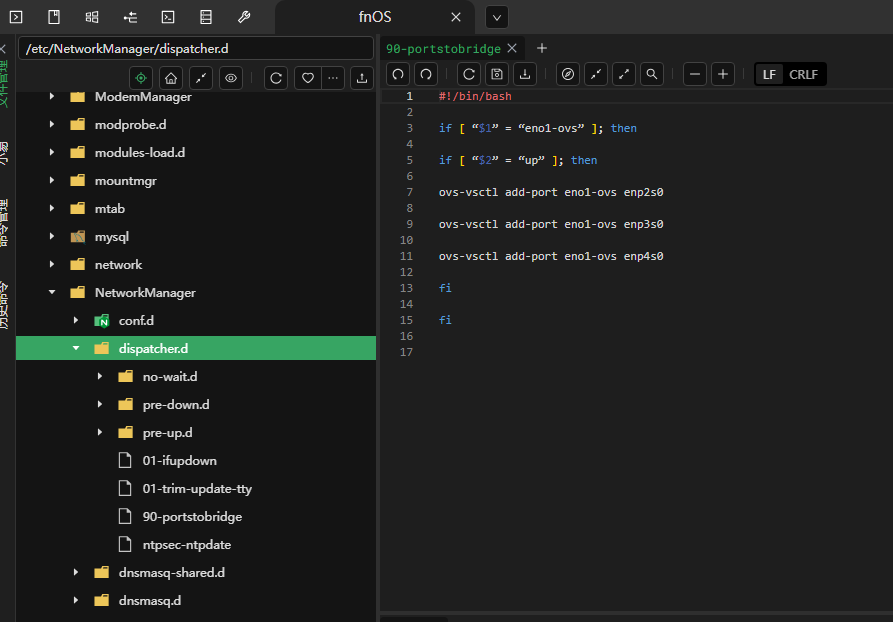This screenshot has height=622, width=893.
Task: Click the green 文件管理 sidebar label
Action: point(4,84)
